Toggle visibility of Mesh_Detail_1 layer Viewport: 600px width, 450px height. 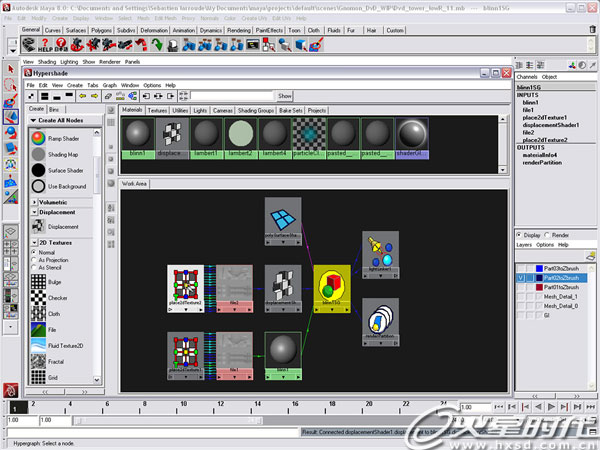coord(520,297)
